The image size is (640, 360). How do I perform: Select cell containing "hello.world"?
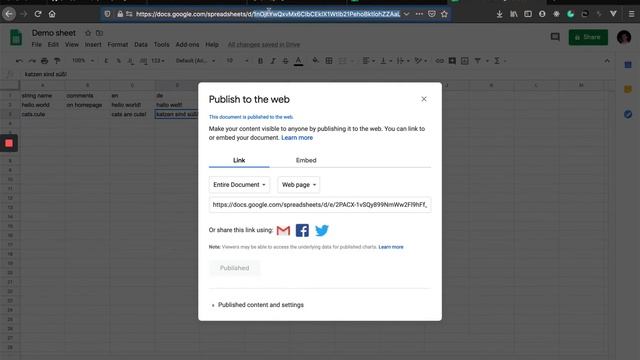(x=42, y=105)
